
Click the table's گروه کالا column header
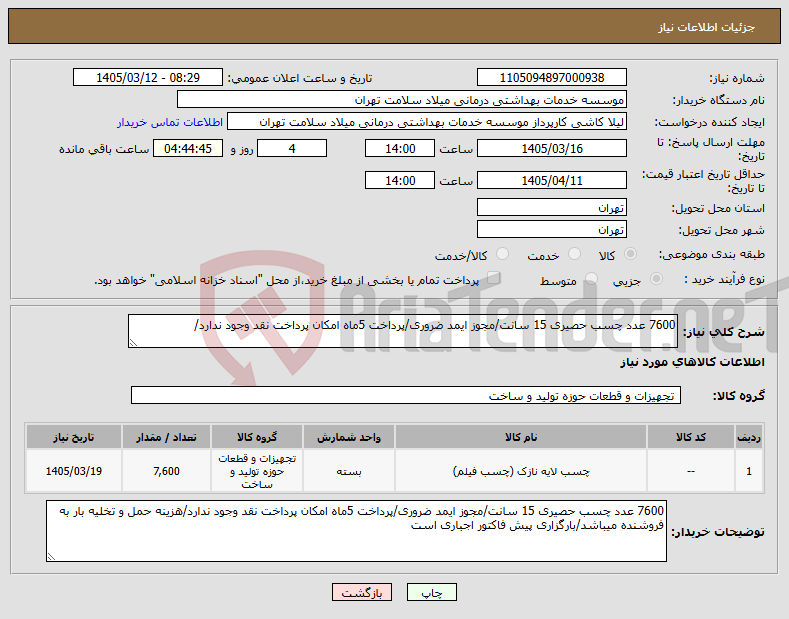pos(257,437)
